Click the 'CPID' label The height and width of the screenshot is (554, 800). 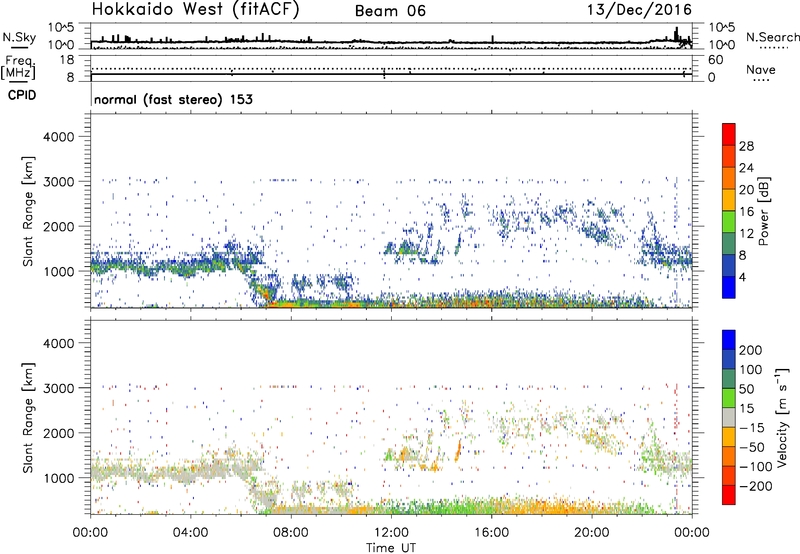tap(22, 95)
